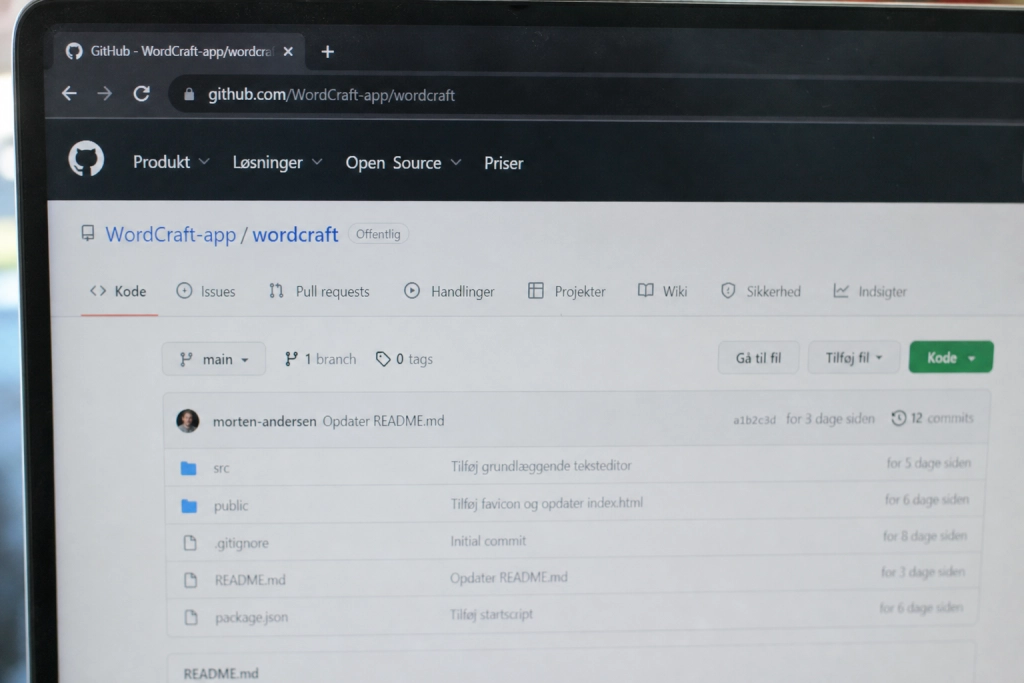Switch to the Issues tab
This screenshot has width=1024, height=683.
206,291
